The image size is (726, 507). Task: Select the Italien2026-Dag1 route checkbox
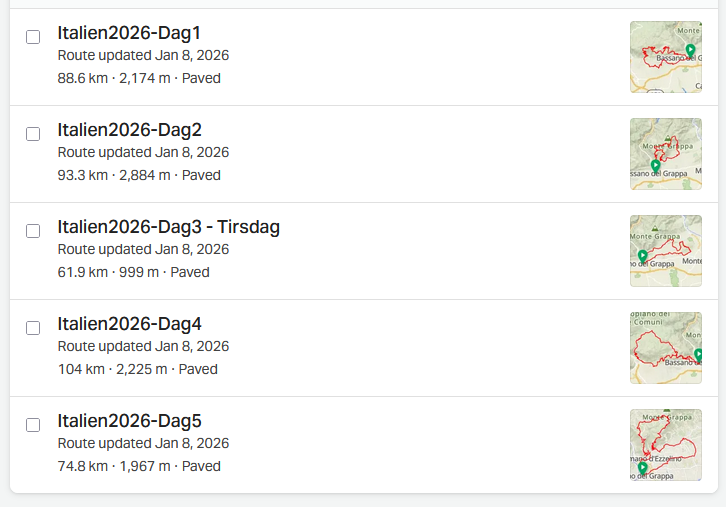point(33,37)
